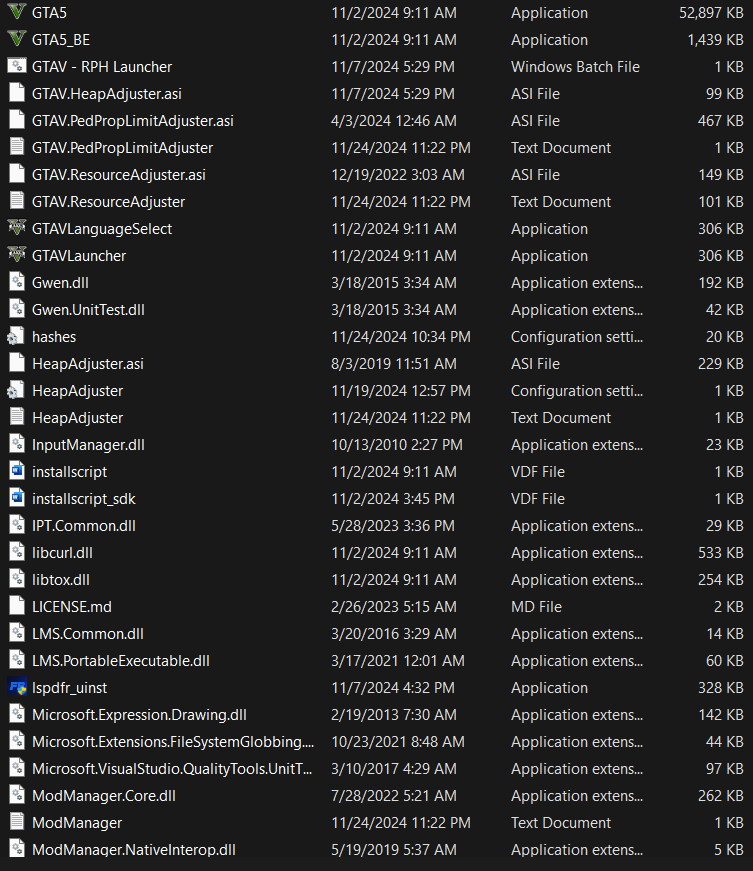Select the file name GTAVLauncher
The image size is (753, 871).
click(x=79, y=256)
